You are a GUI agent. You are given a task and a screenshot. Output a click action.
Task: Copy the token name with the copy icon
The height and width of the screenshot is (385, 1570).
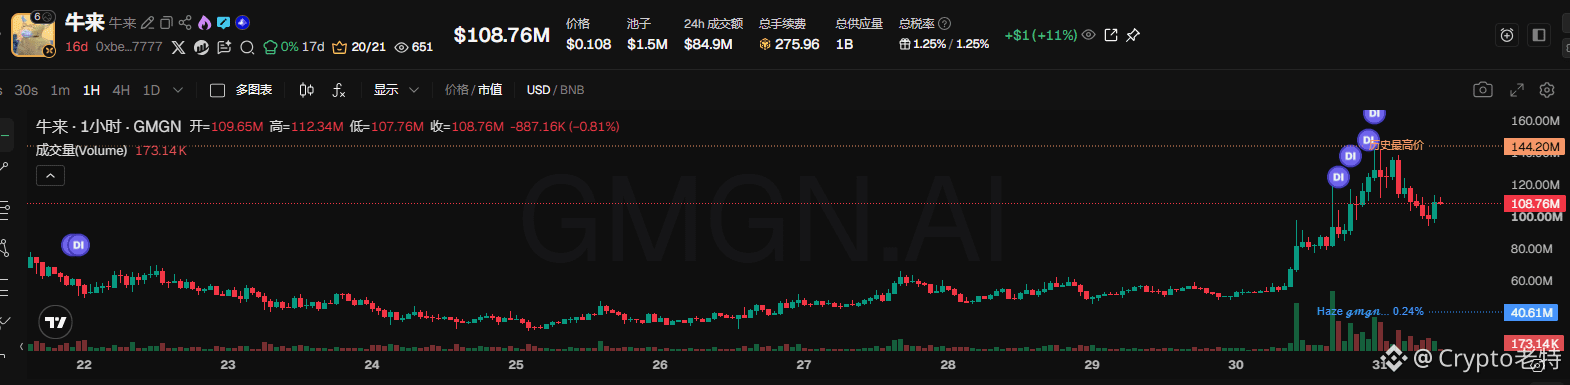point(166,22)
